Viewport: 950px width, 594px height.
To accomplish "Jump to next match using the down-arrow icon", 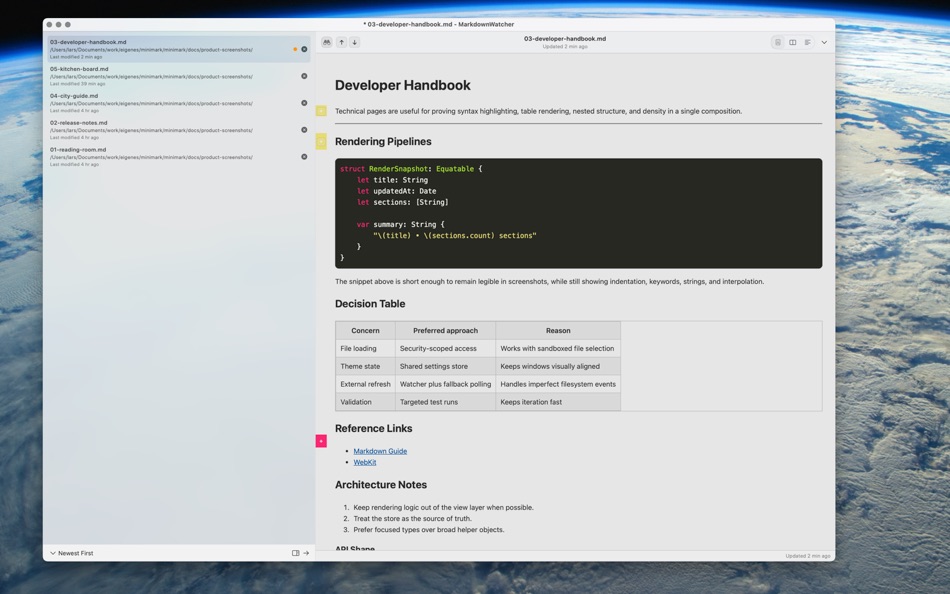I will pos(355,42).
